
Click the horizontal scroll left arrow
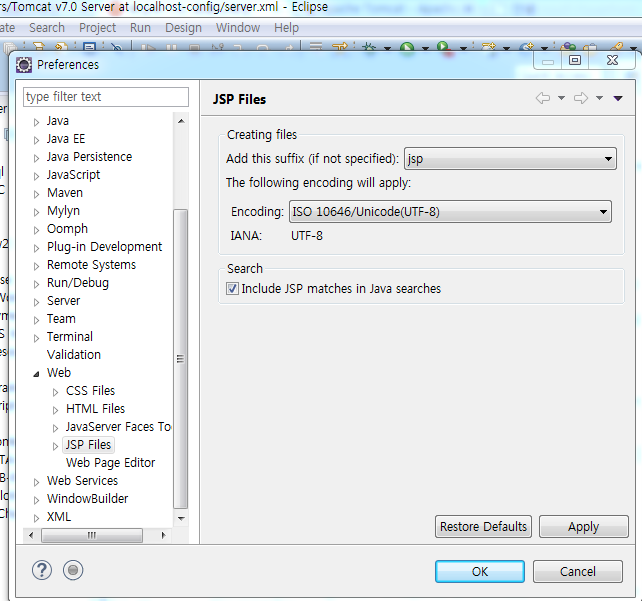(31, 535)
